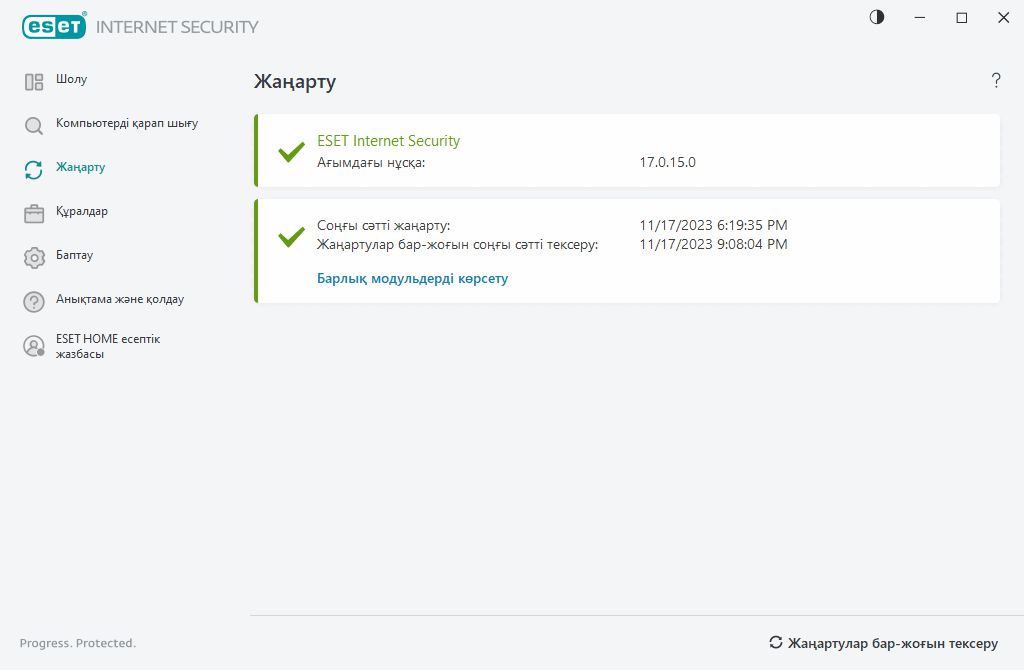This screenshot has width=1024, height=670.
Task: Click the green checkmark beside last update
Action: tap(291, 237)
